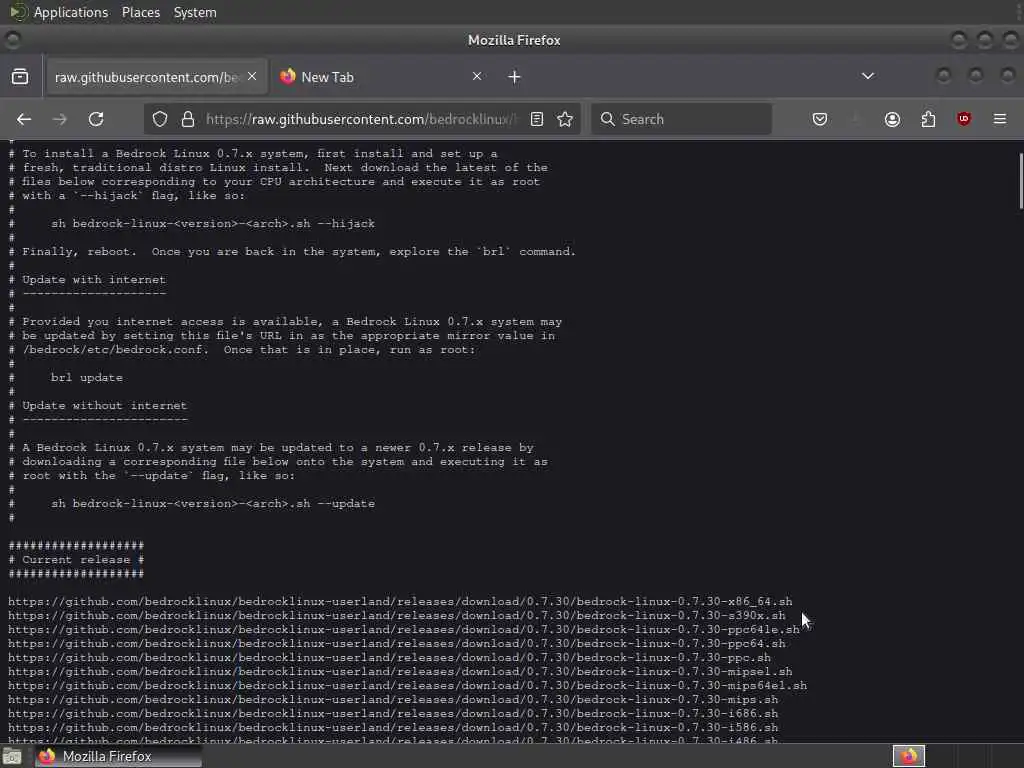The width and height of the screenshot is (1024, 768).
Task: Bookmark this page with the star
Action: pos(565,119)
